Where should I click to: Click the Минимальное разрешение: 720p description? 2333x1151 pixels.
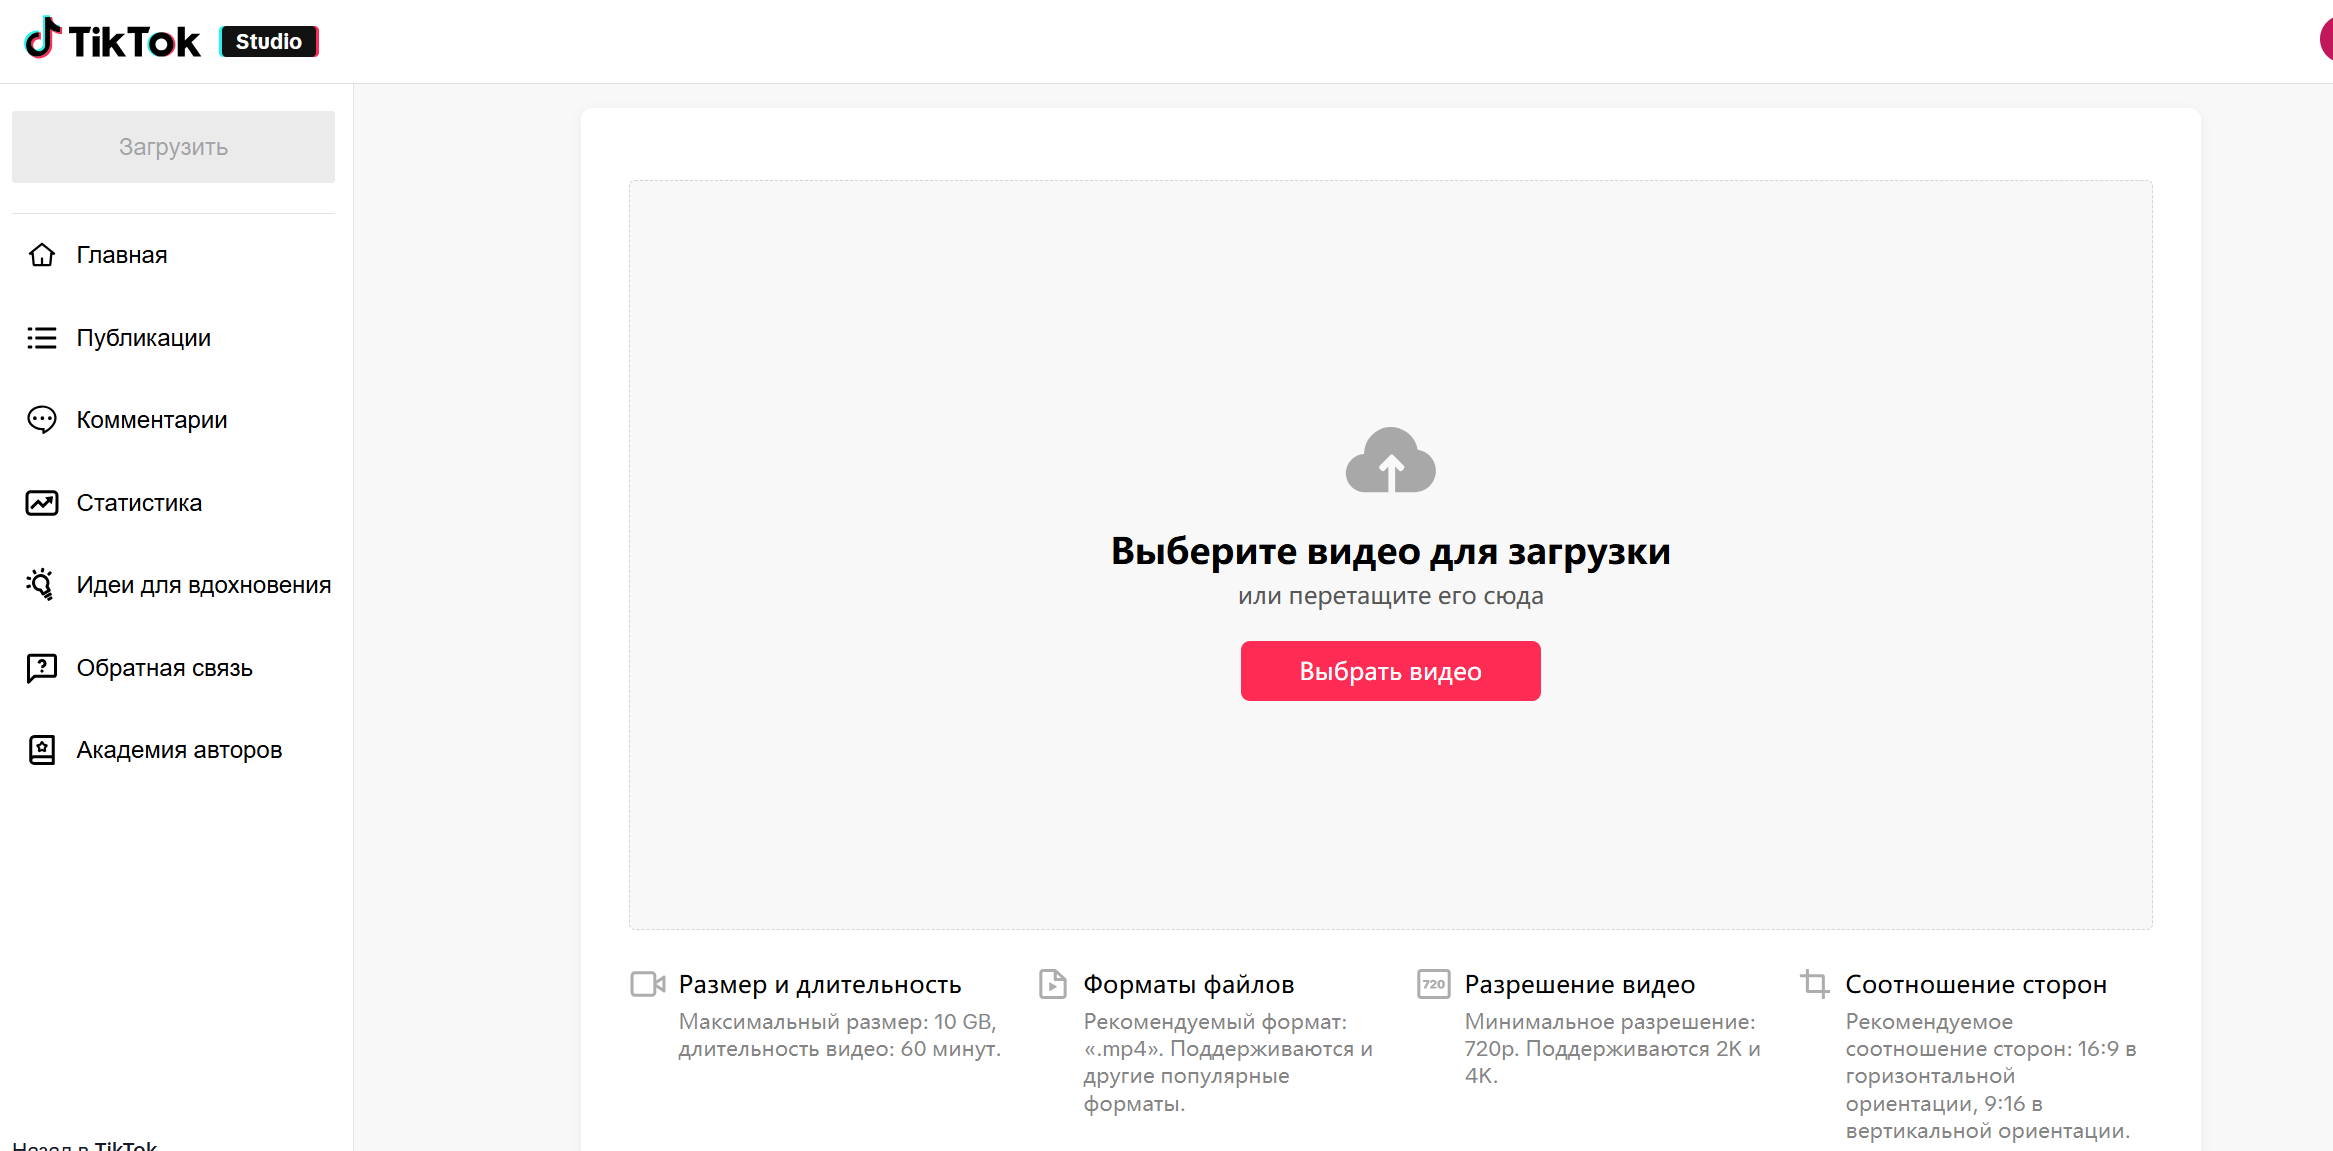pos(1613,1049)
